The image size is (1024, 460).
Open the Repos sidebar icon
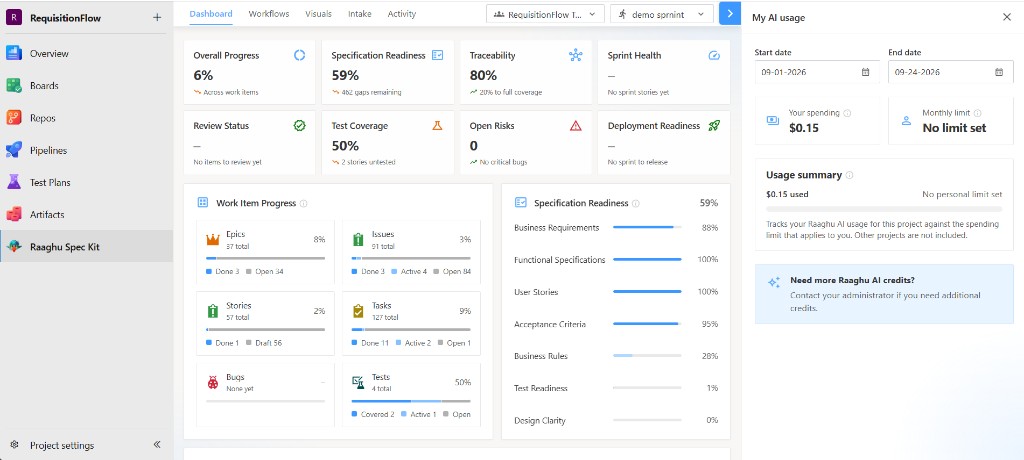14,118
